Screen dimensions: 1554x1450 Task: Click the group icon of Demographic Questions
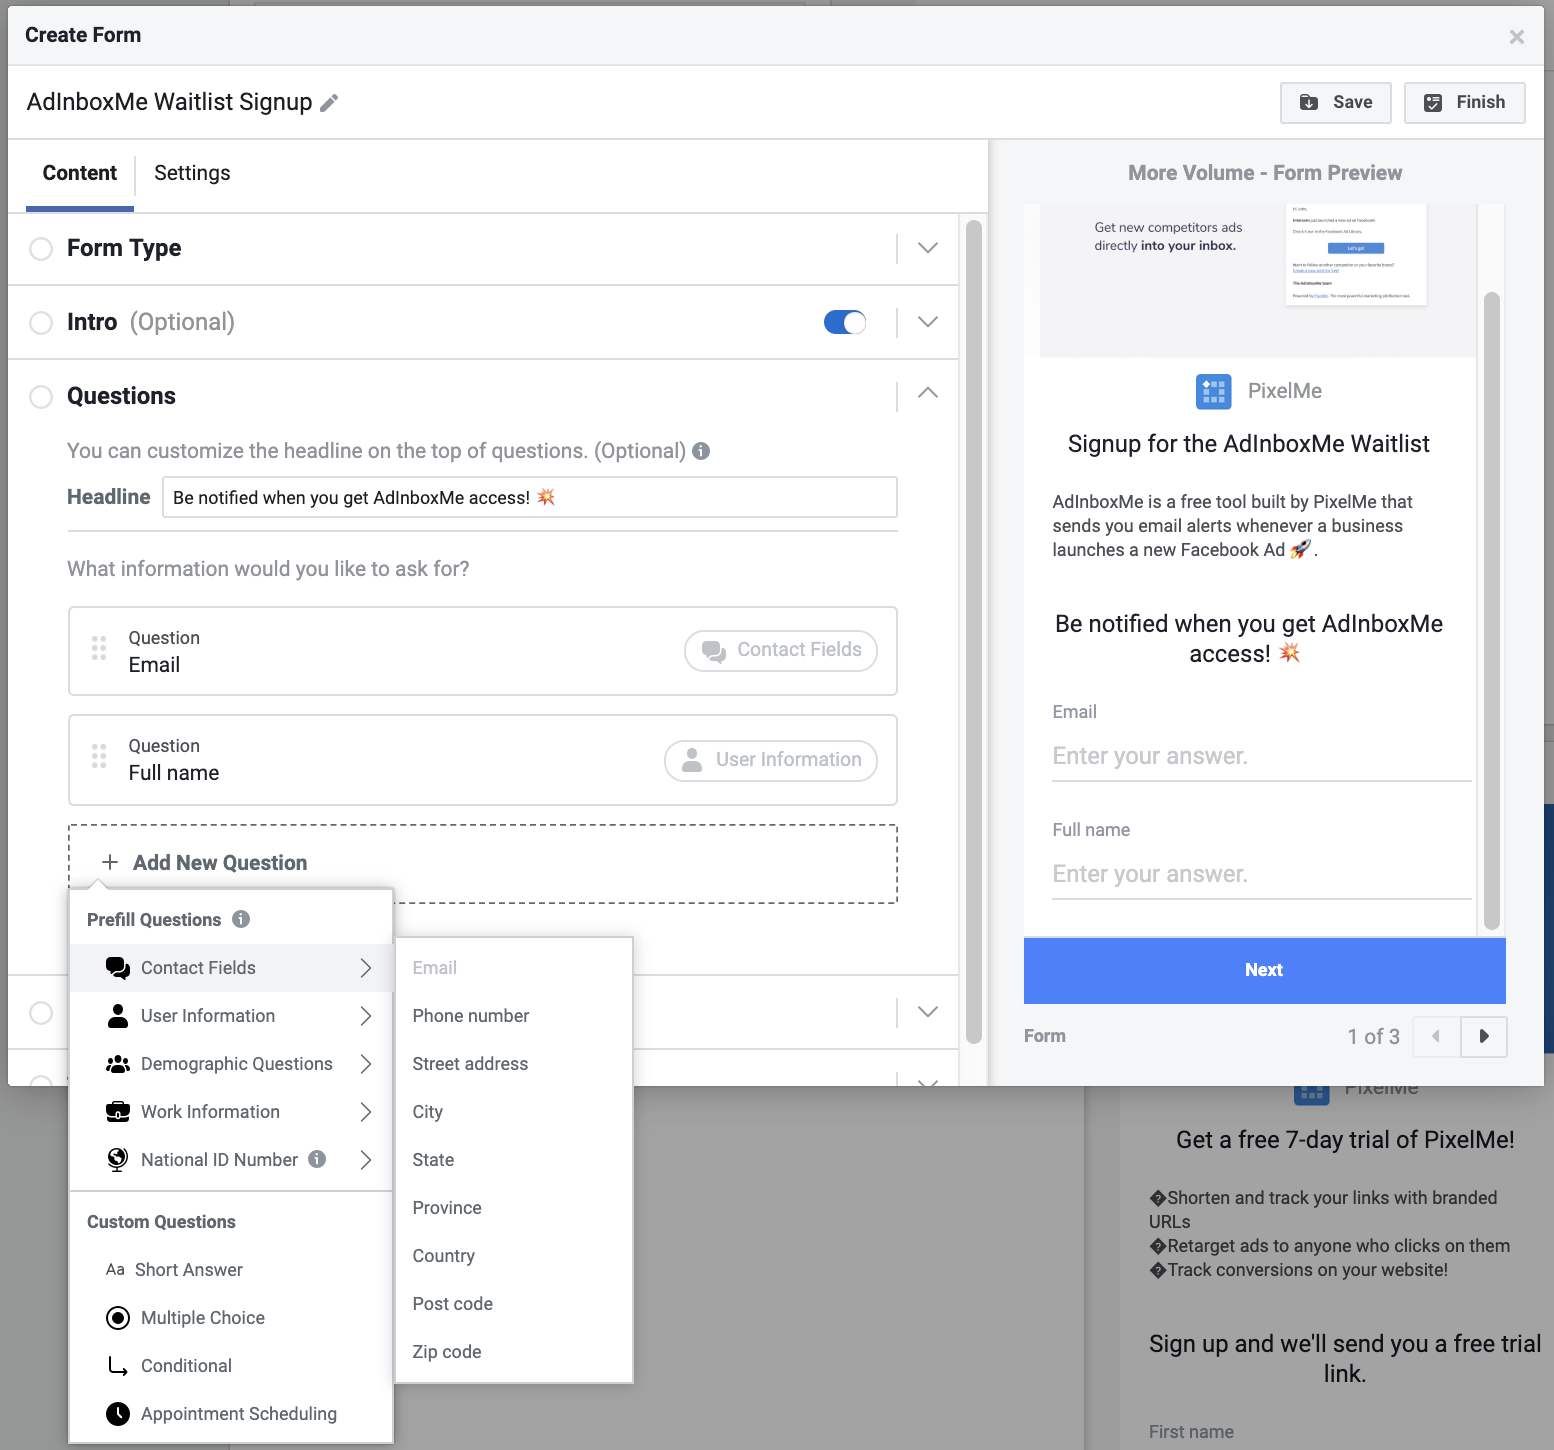118,1064
